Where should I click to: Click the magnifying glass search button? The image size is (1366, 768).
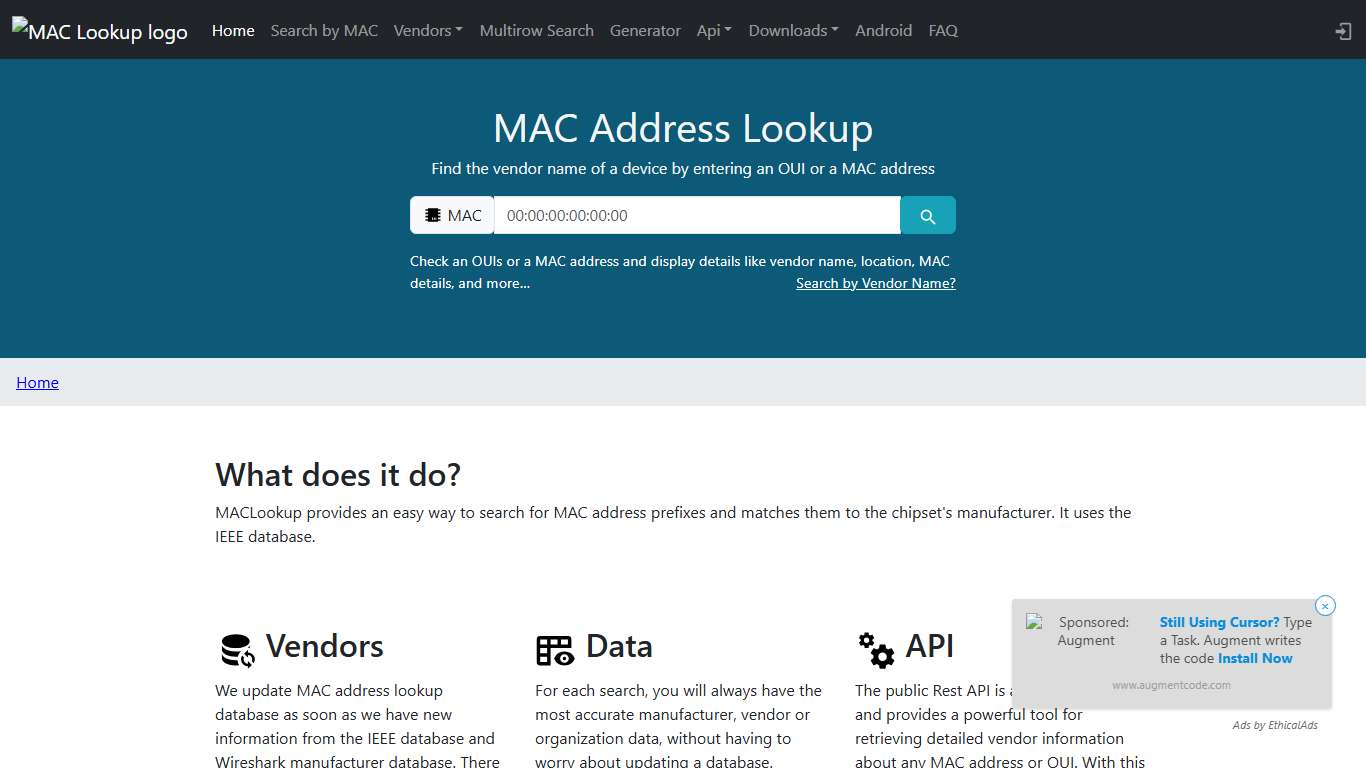tap(927, 215)
